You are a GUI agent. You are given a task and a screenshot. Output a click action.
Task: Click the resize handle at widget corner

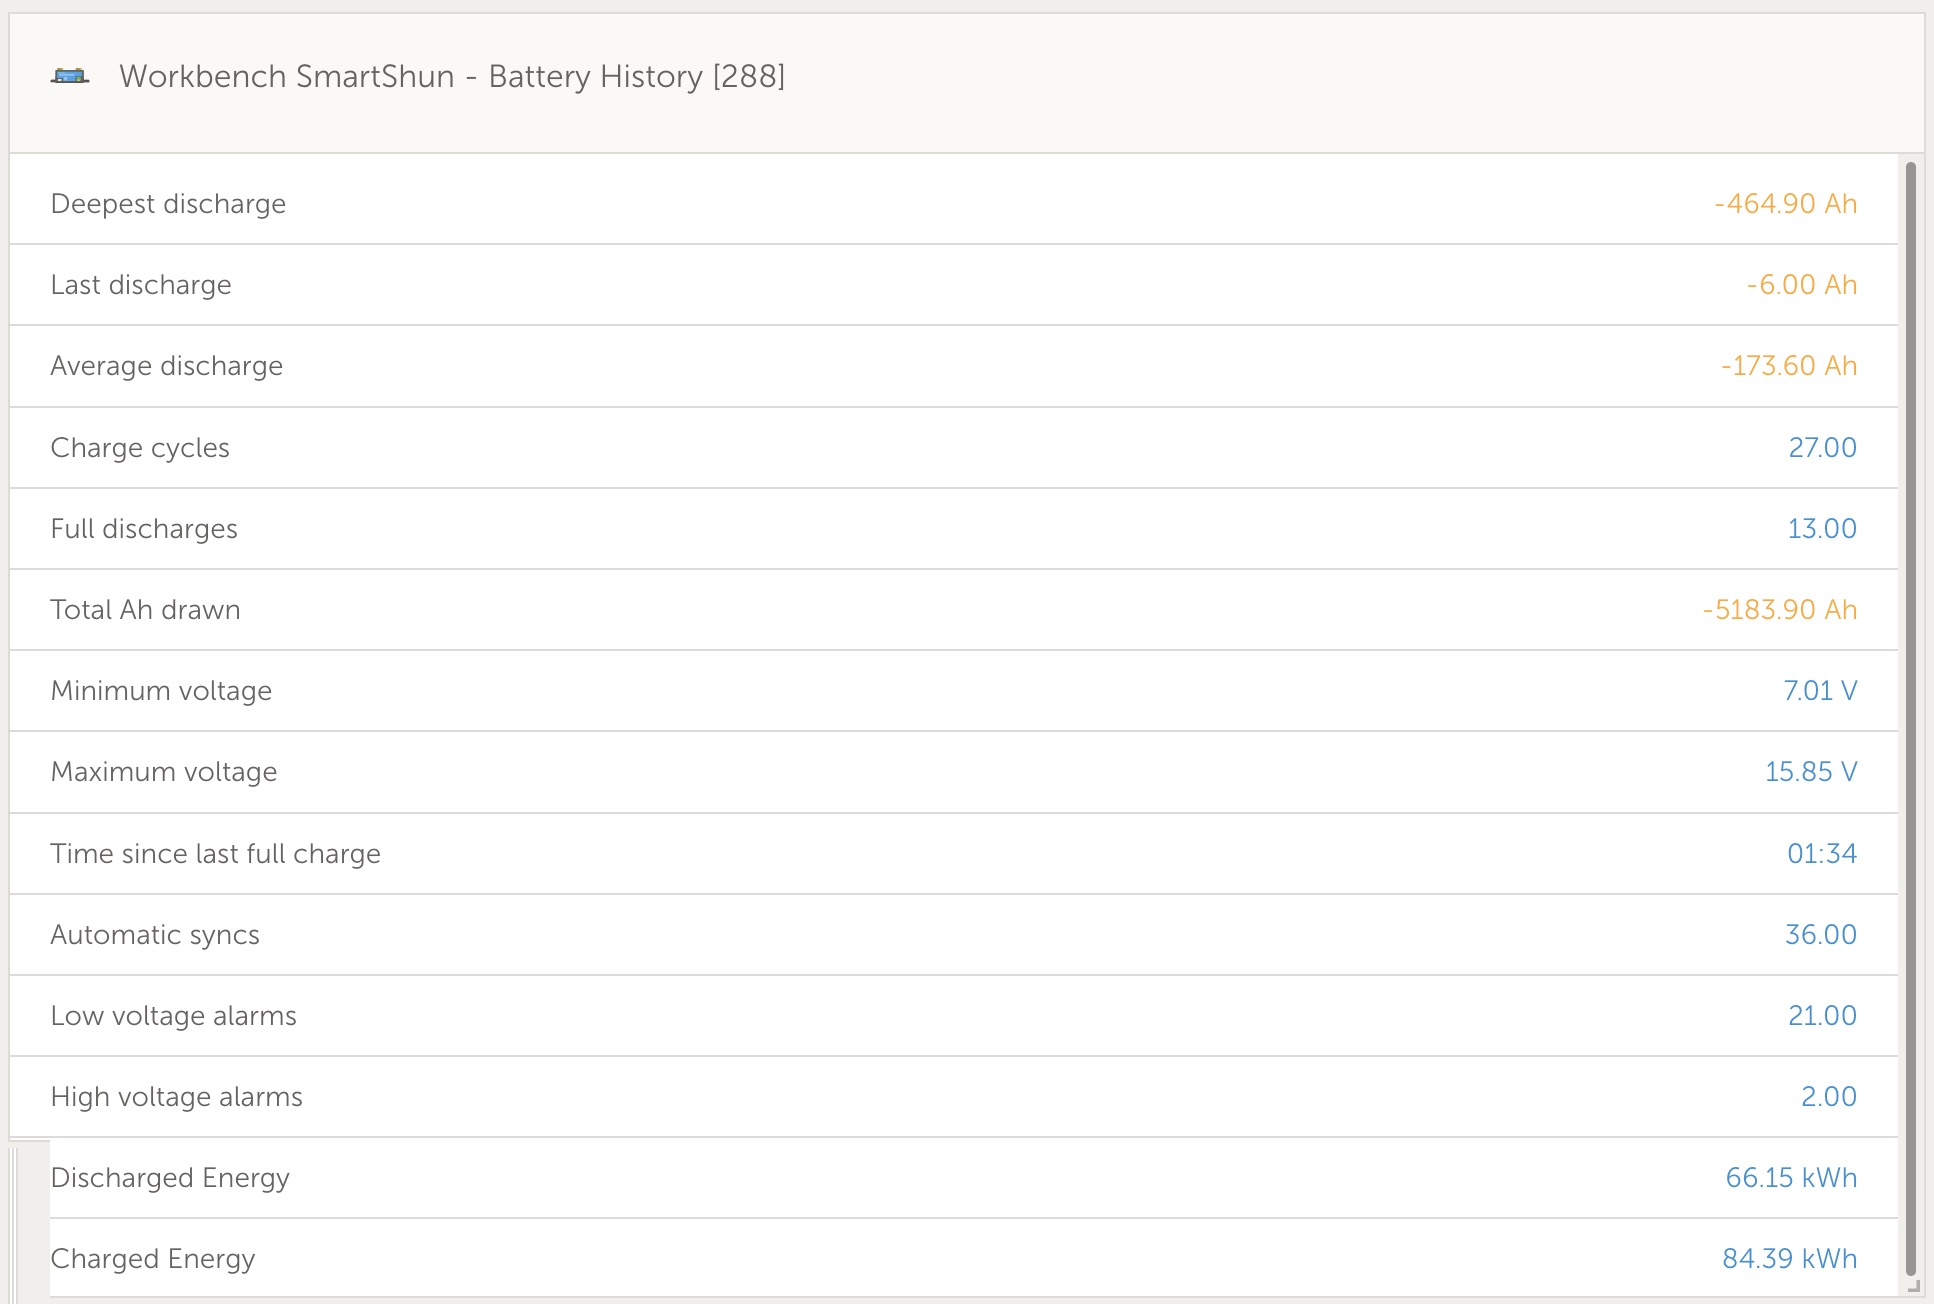coord(1914,1286)
